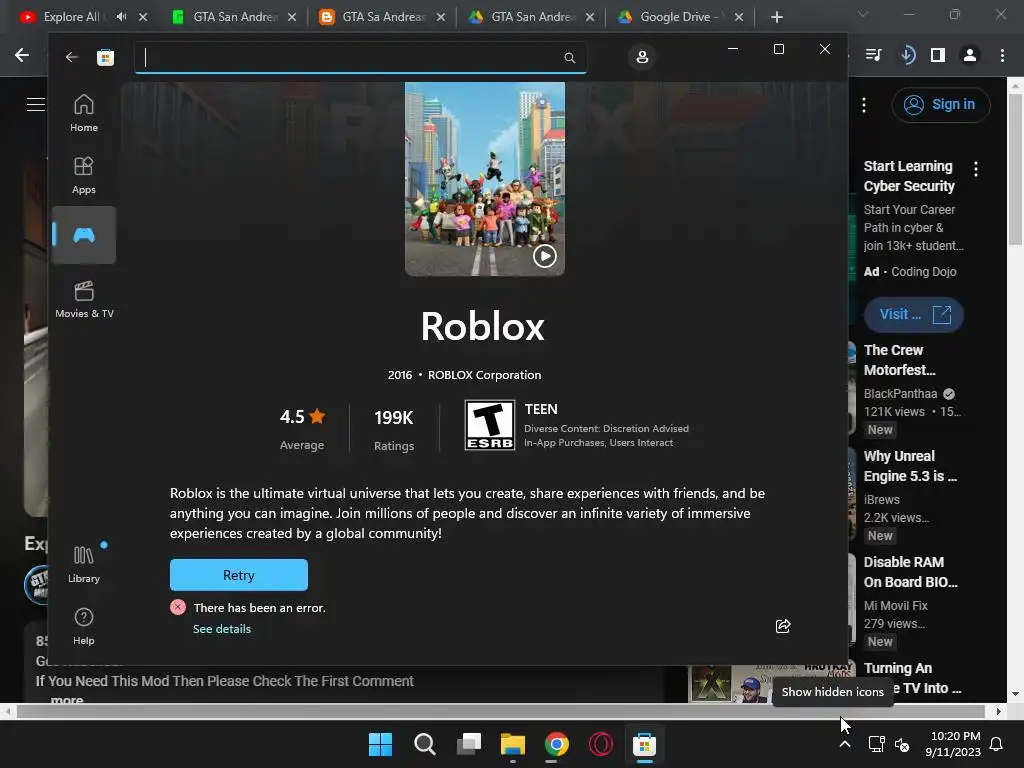Switch to GTA Sa Andreas Blogger tab

coord(383,17)
